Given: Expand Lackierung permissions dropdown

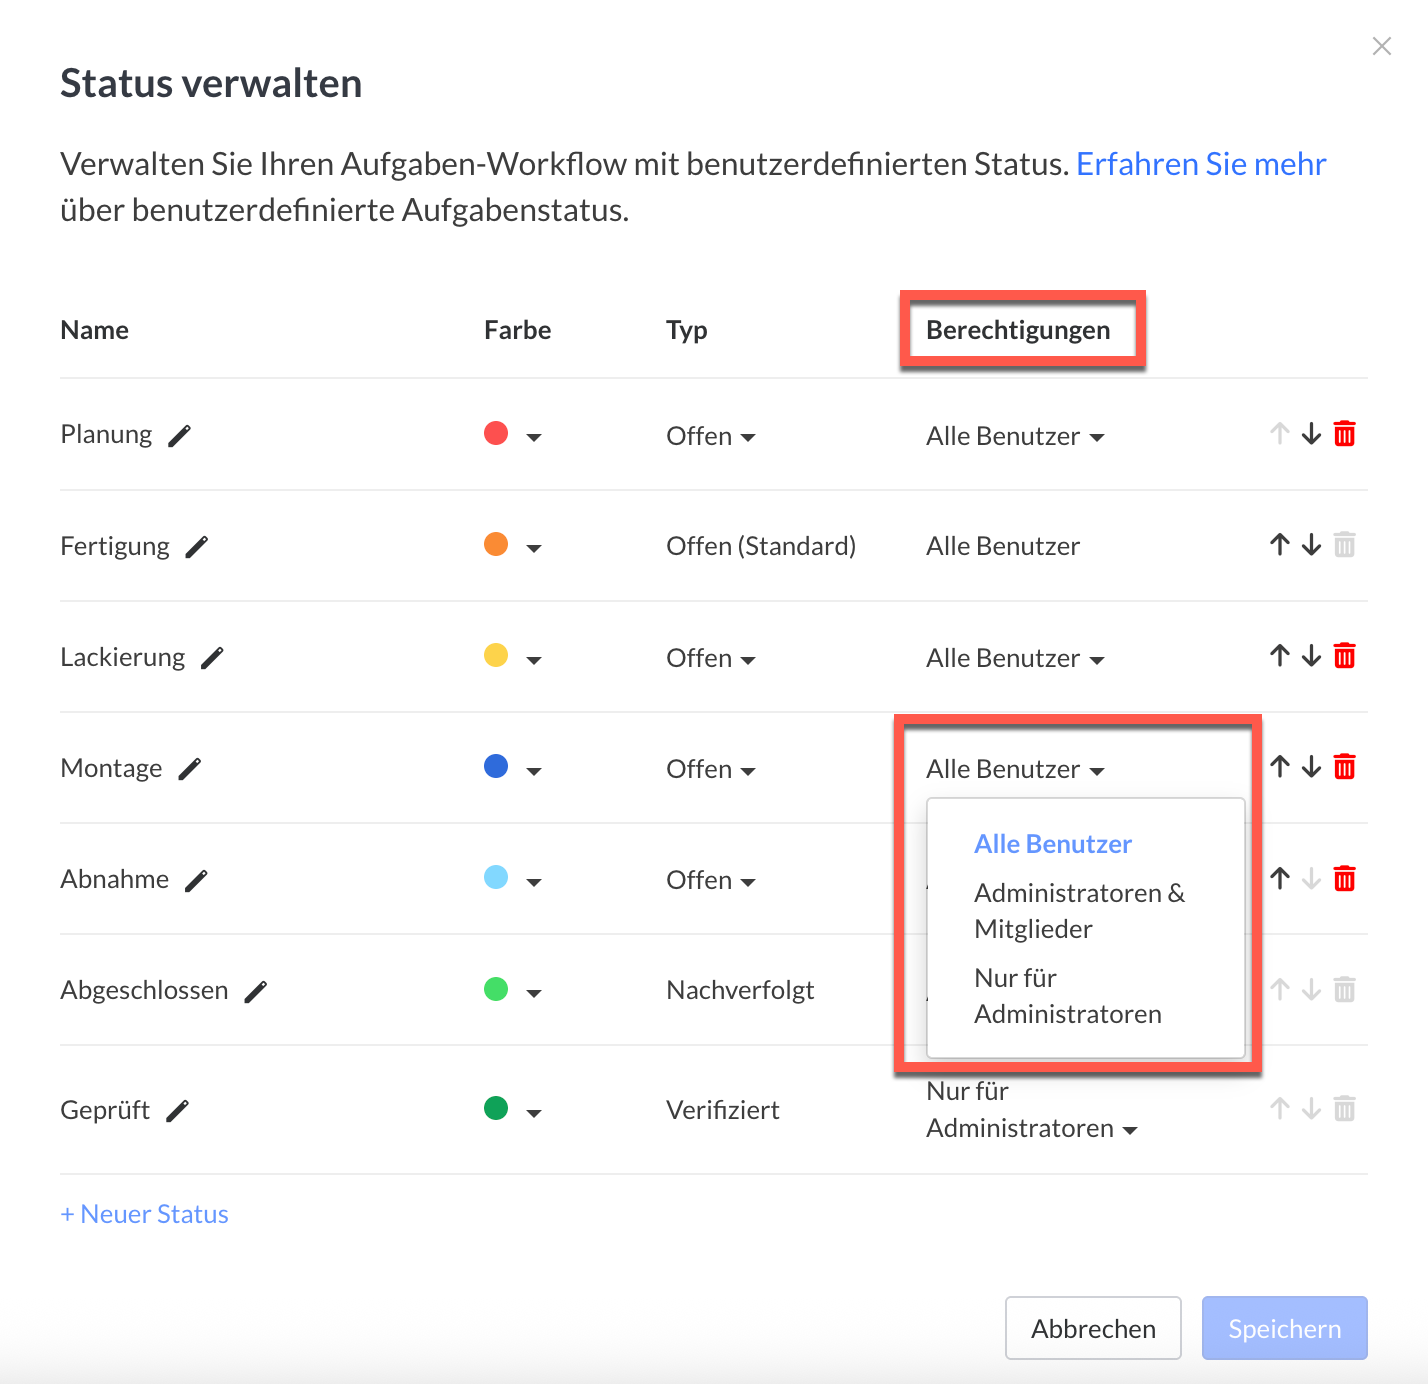Looking at the screenshot, I should tap(1015, 659).
